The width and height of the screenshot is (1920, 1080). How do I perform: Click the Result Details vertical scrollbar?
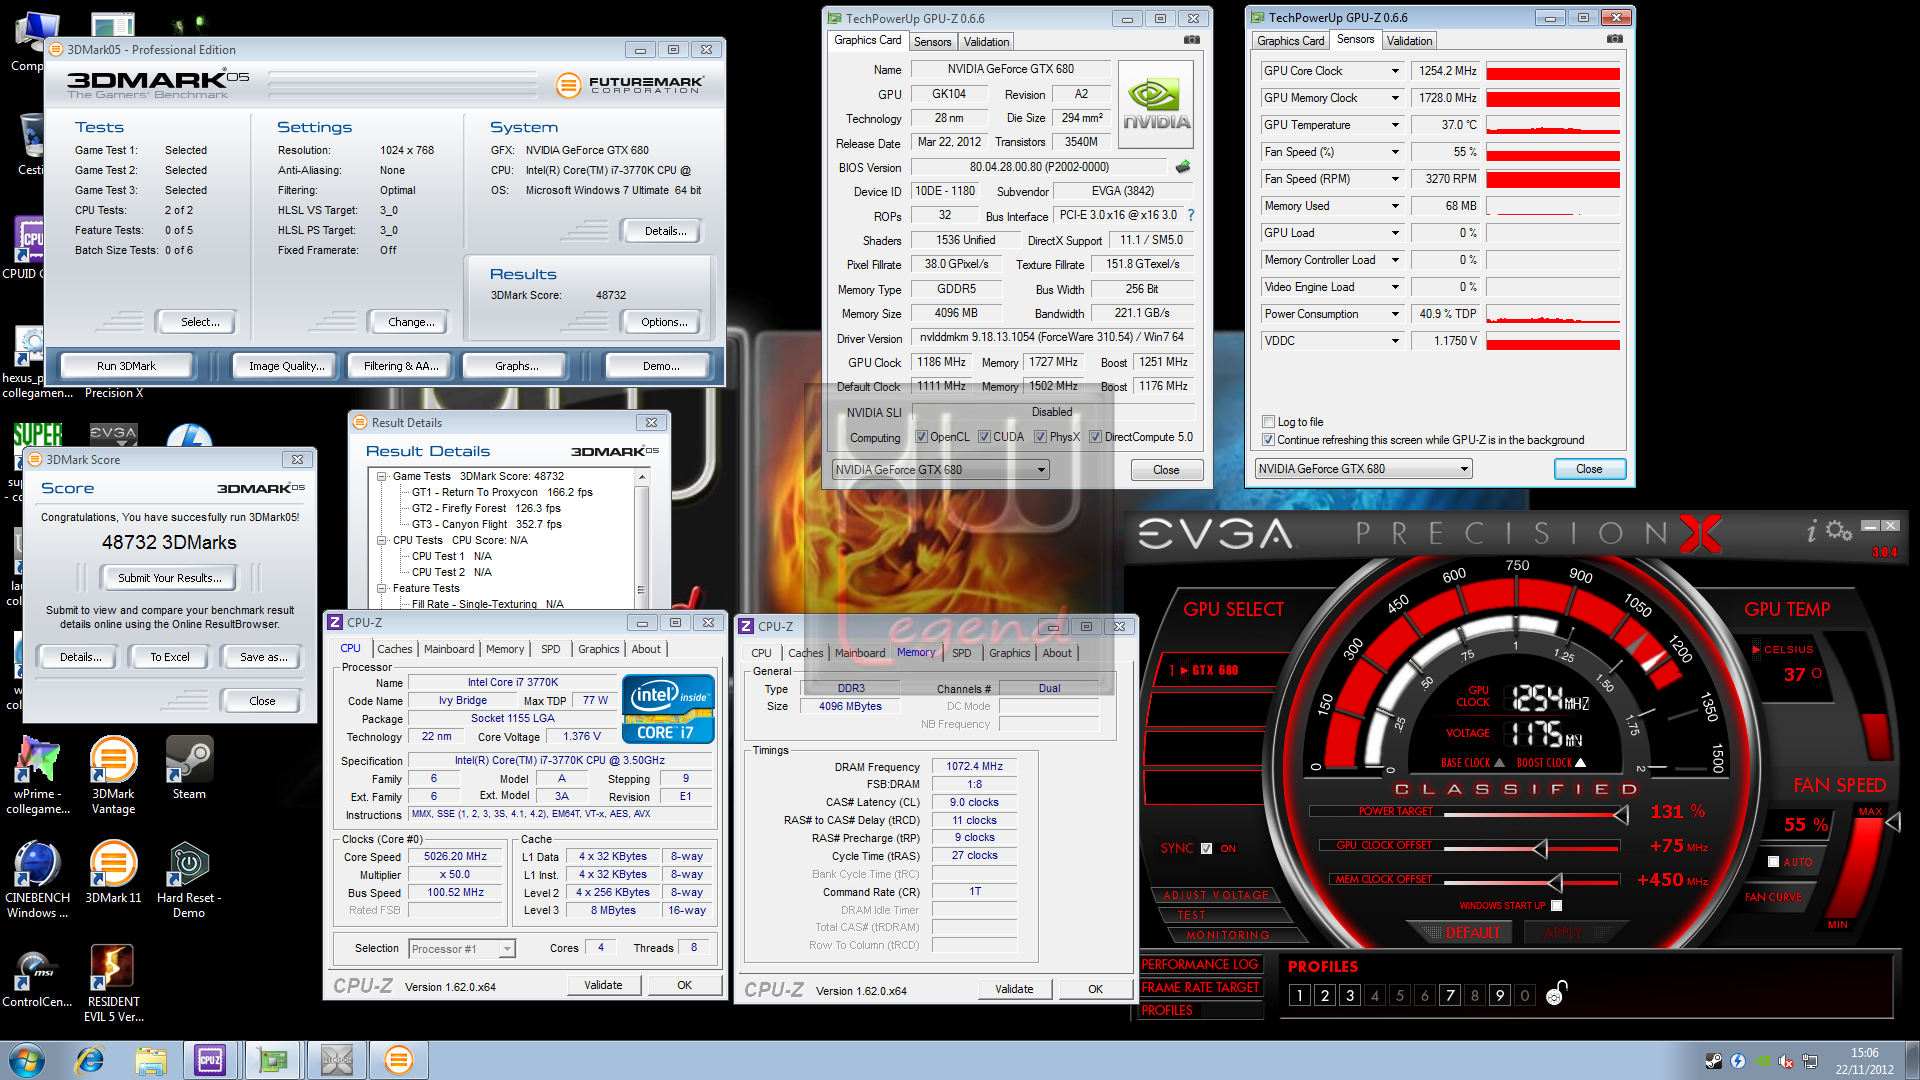pyautogui.click(x=641, y=540)
